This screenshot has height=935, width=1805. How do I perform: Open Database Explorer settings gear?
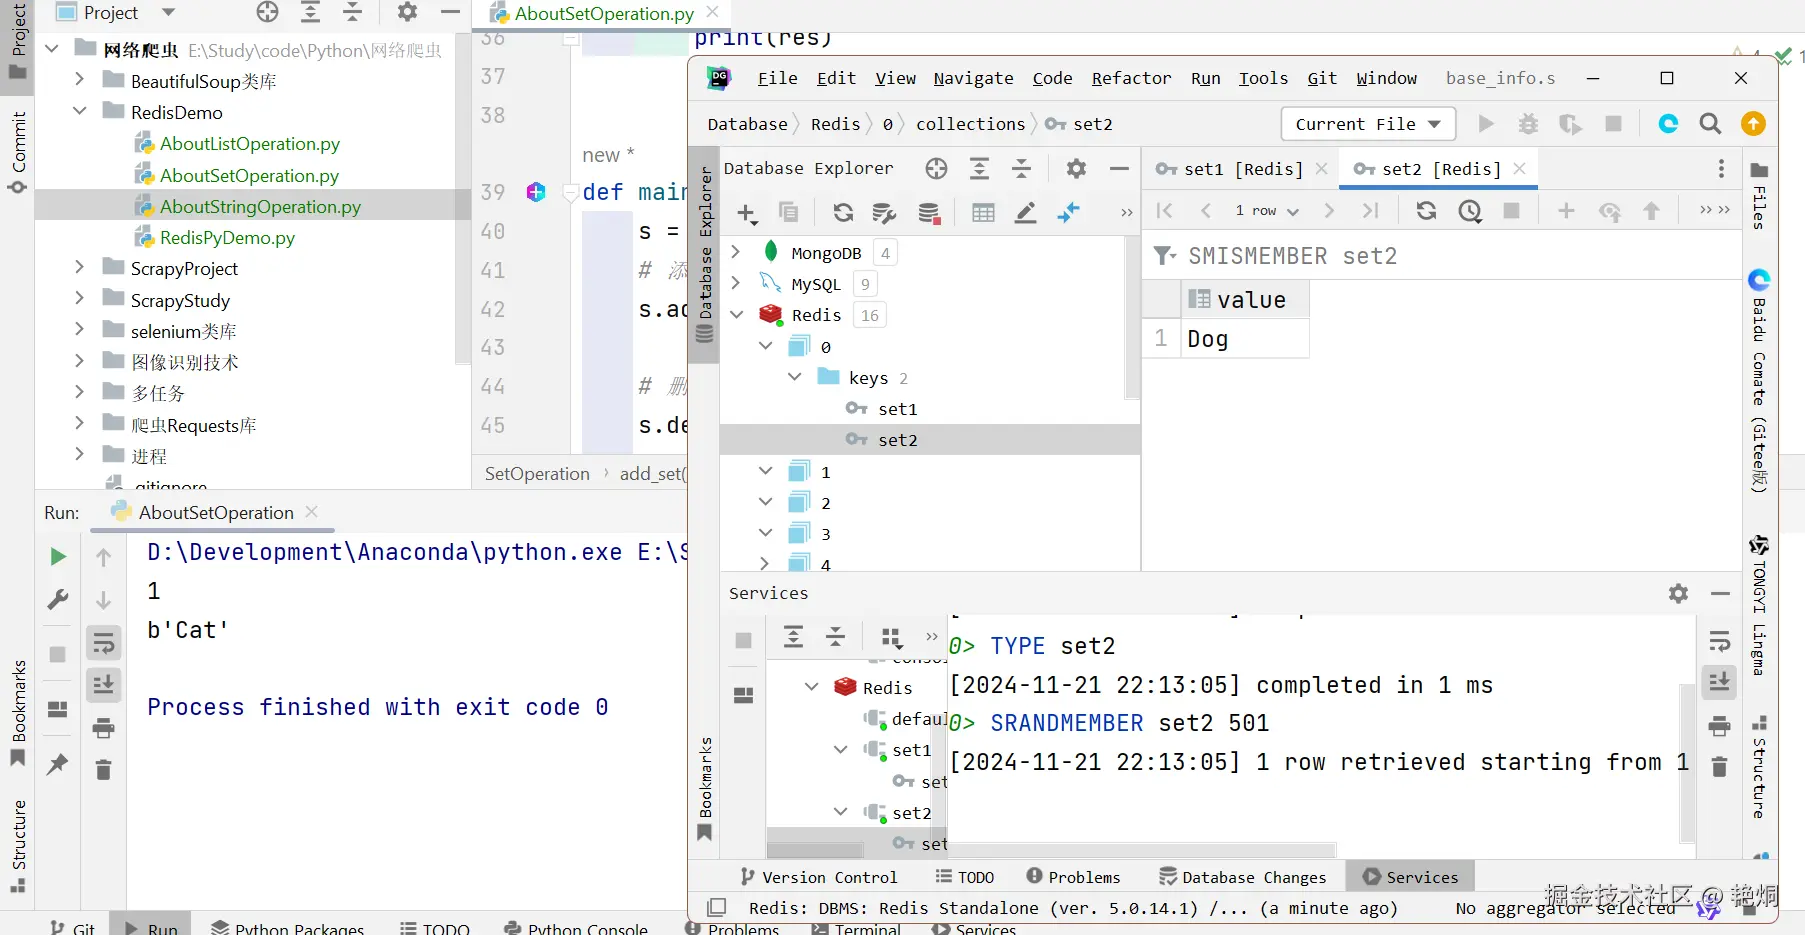[x=1076, y=169]
